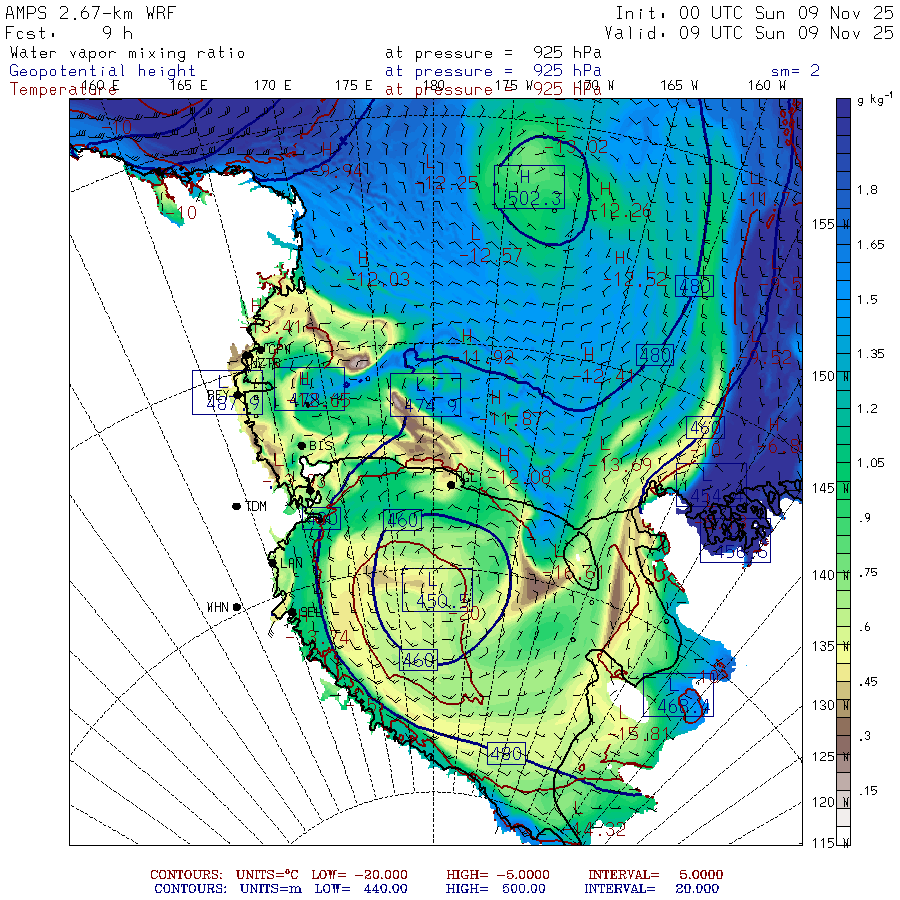Click the ".45" colorbar tick label
900x900 pixels.
click(867, 682)
